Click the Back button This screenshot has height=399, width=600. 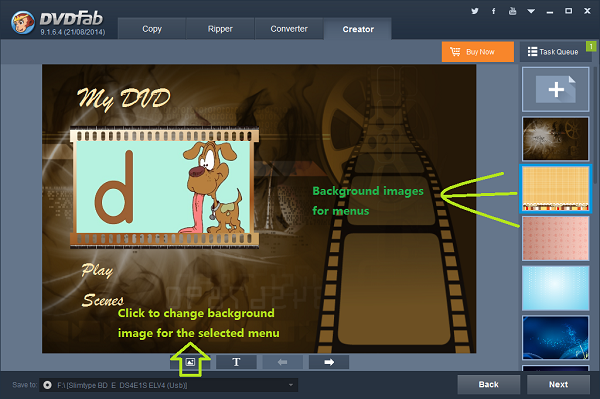[x=489, y=384]
